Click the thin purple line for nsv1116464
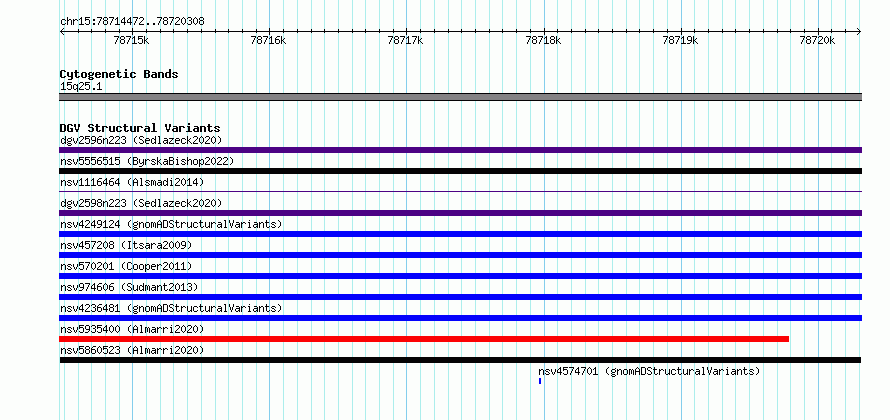The width and height of the screenshot is (890, 420). point(460,192)
